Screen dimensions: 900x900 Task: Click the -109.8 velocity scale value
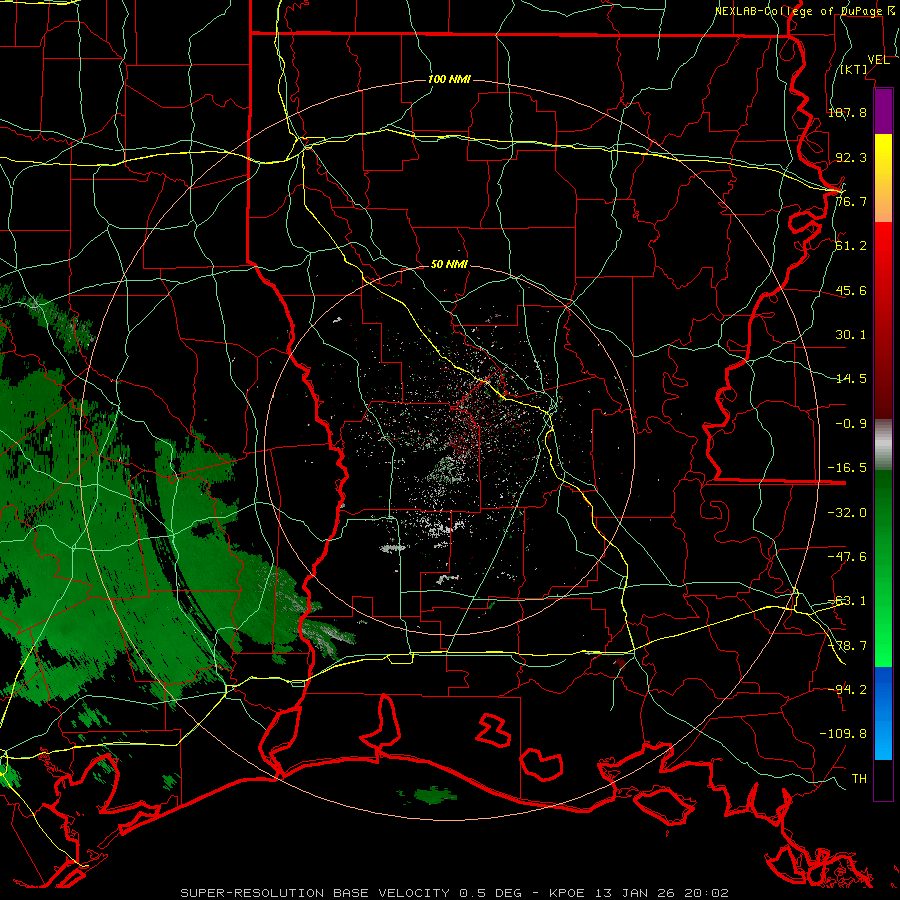tap(843, 734)
